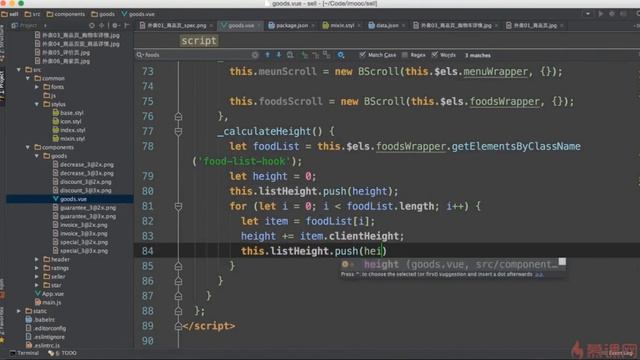This screenshot has height=360, width=640.
Task: Open the run configuration dropdown
Action: (x=588, y=14)
